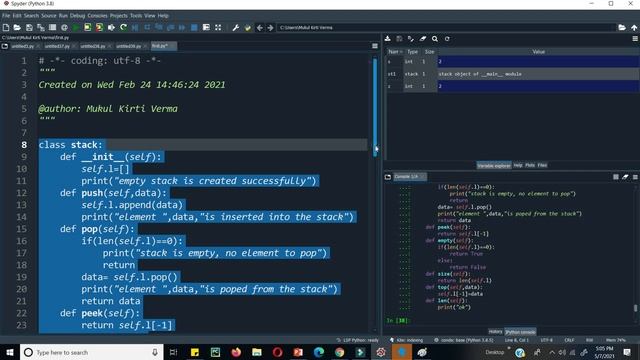The width and height of the screenshot is (640, 360).
Task: Open PyCharm from taskbar
Action: [215, 352]
